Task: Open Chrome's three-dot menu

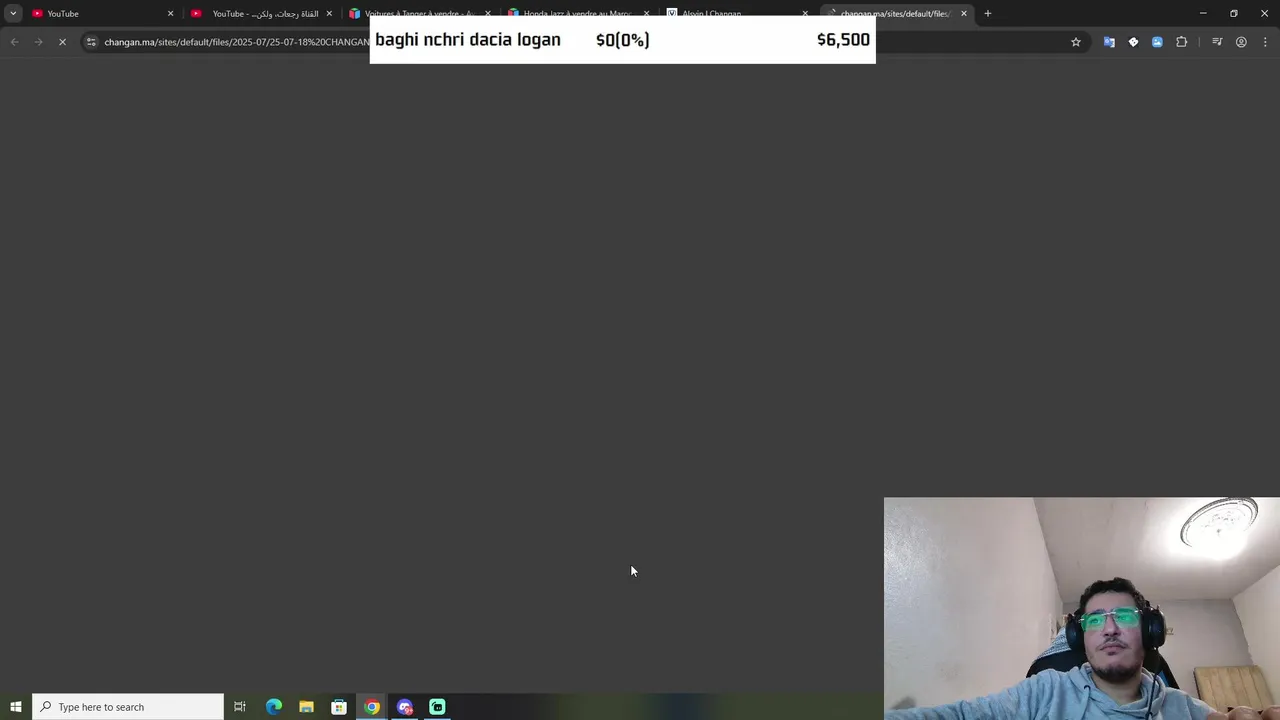Action: [x=1265, y=42]
